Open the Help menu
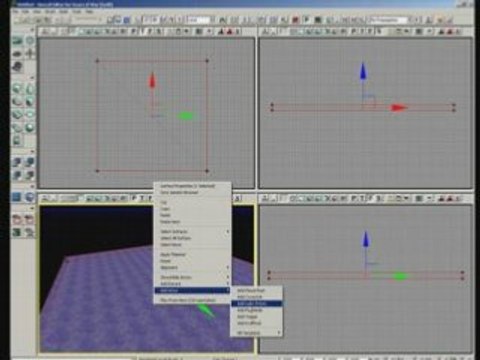The height and width of the screenshot is (360, 480). click(x=89, y=11)
